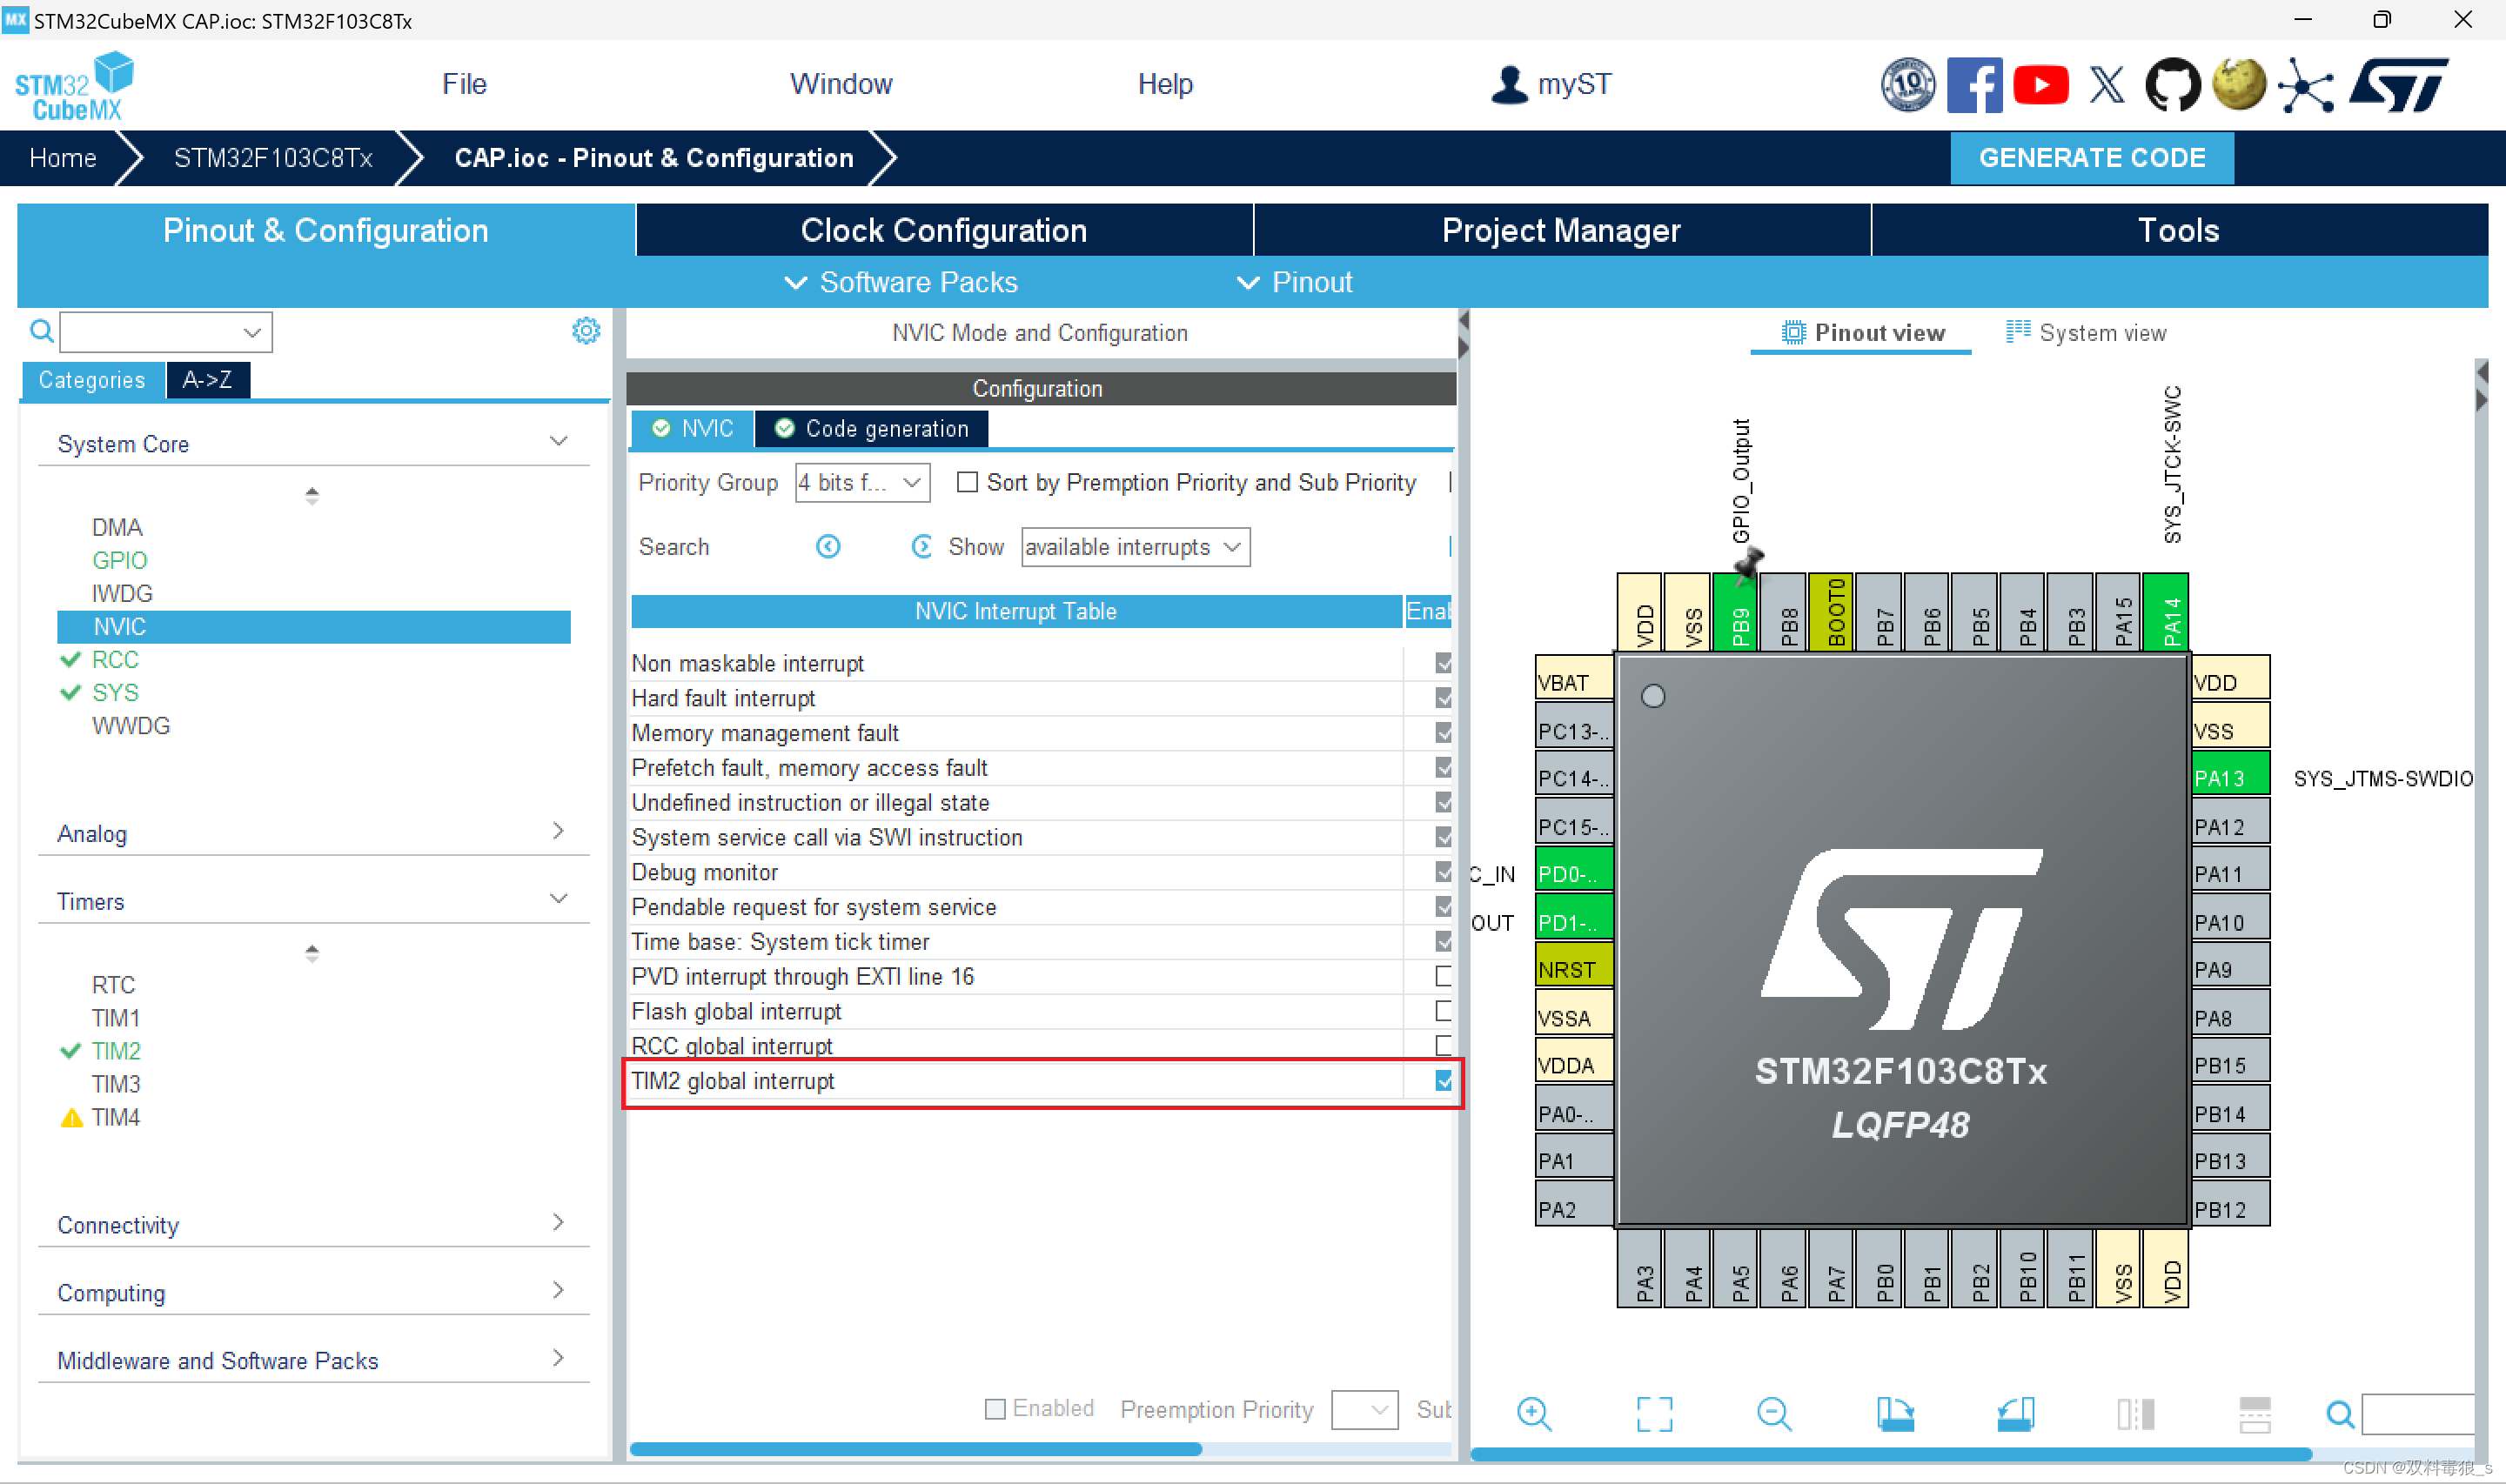The image size is (2506, 1484).
Task: Open the Code generation tab
Action: [871, 429]
